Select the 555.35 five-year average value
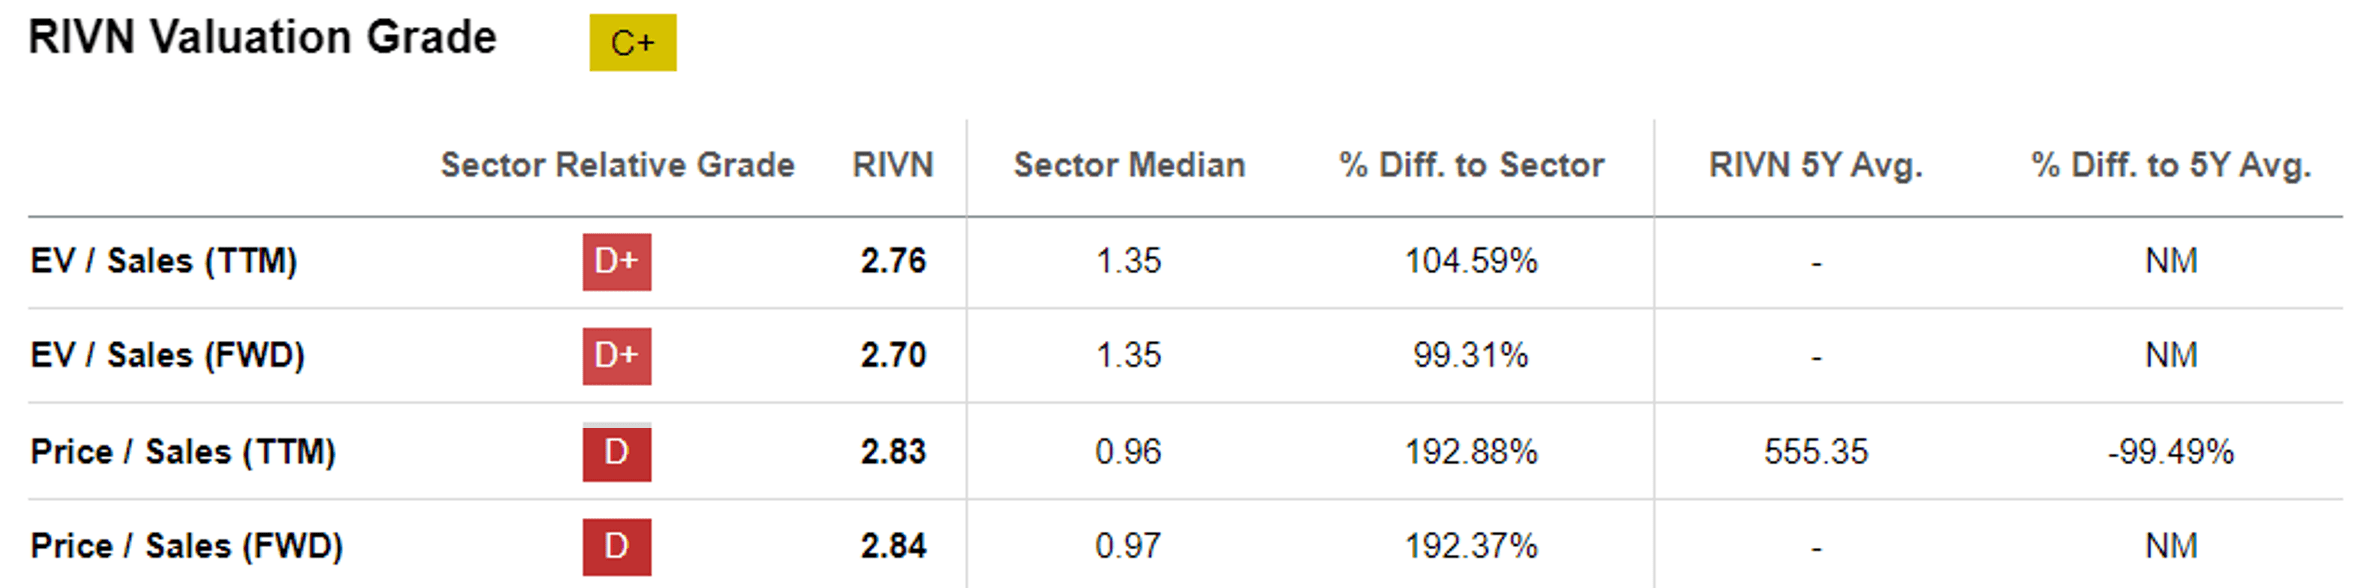2372x588 pixels. click(x=1815, y=452)
